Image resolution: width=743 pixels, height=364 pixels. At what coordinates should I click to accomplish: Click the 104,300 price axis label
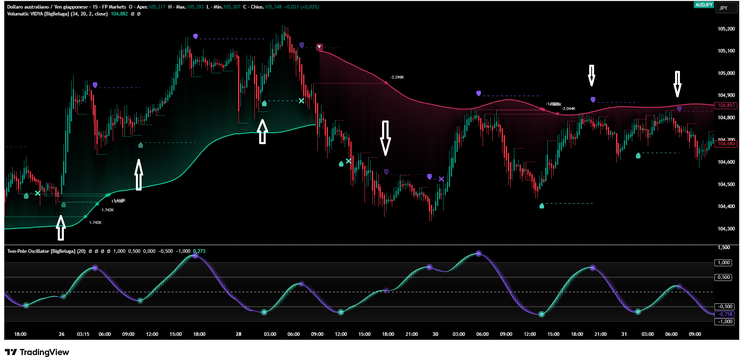tap(726, 229)
